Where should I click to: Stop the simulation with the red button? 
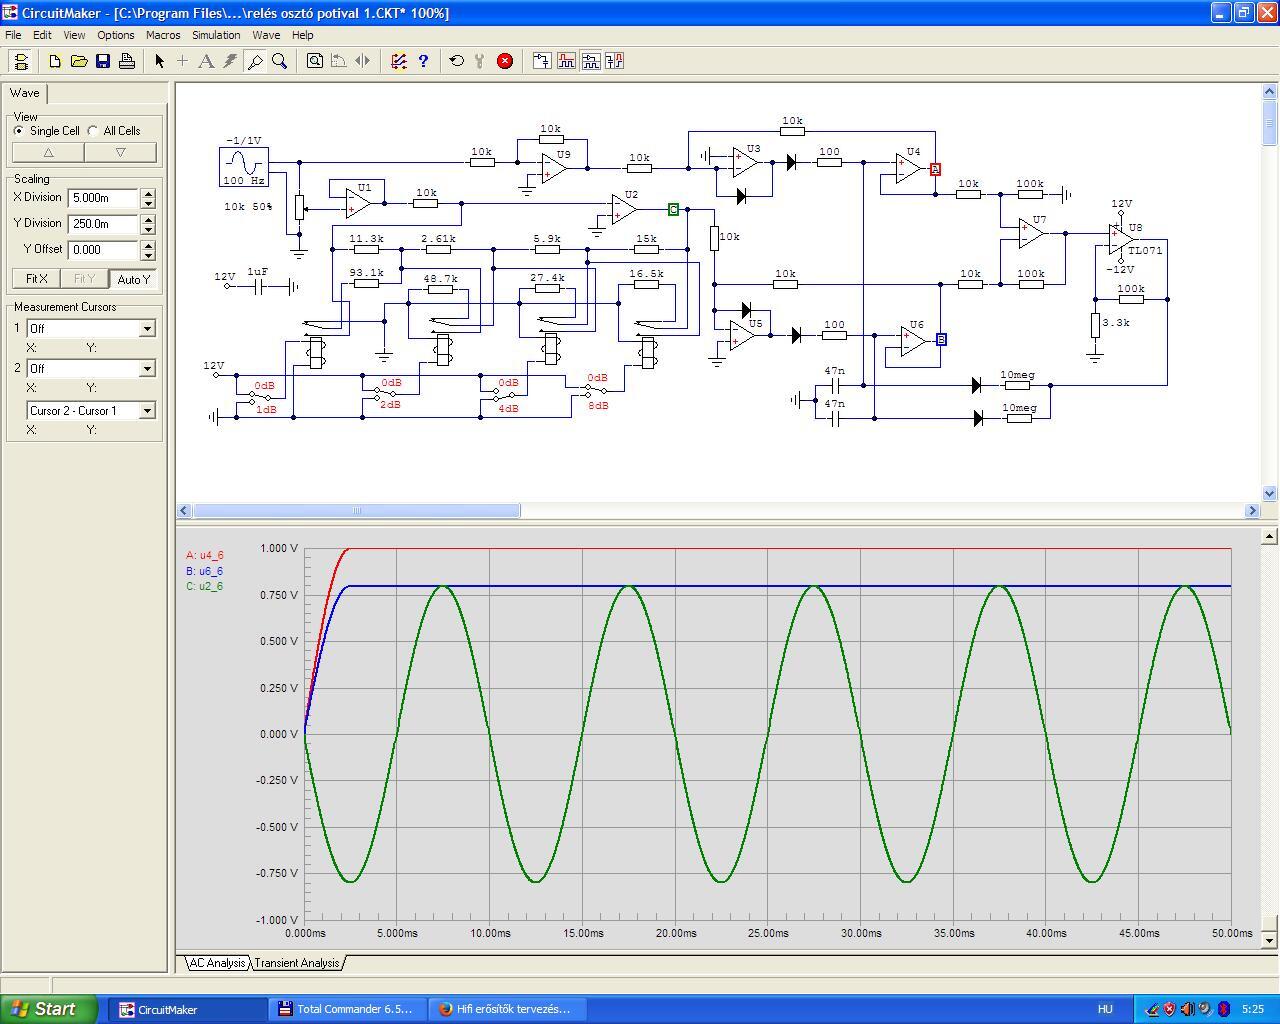[x=505, y=61]
